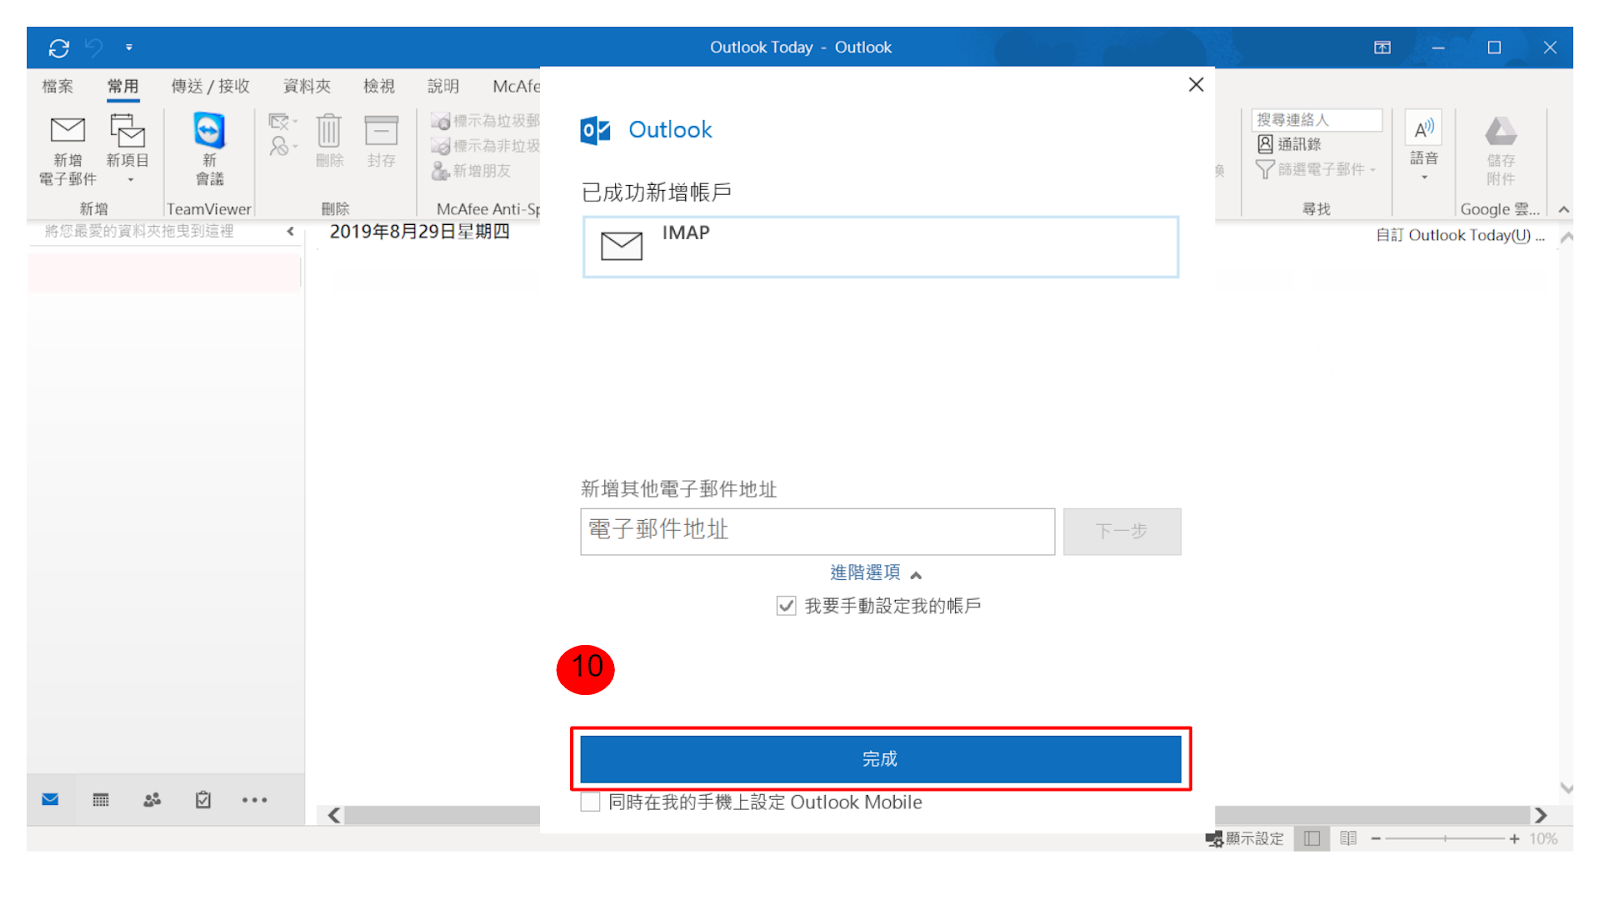Open the 檔案 menu tab
The height and width of the screenshot is (900, 1600).
(x=58, y=86)
